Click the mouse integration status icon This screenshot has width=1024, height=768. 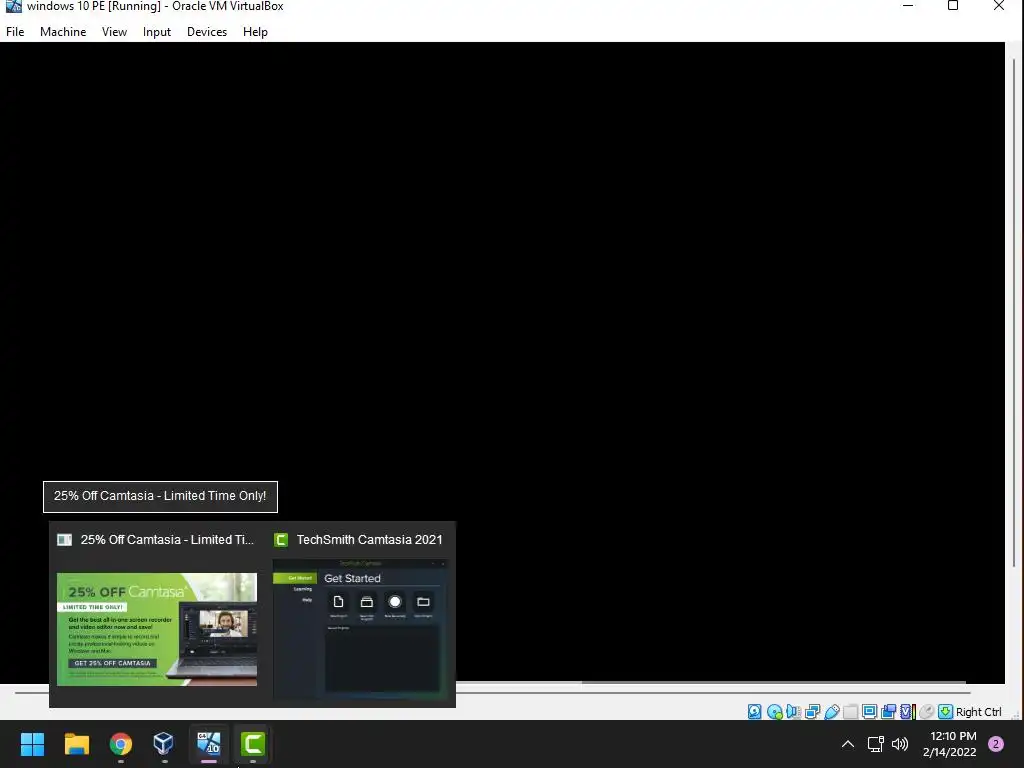tap(927, 711)
